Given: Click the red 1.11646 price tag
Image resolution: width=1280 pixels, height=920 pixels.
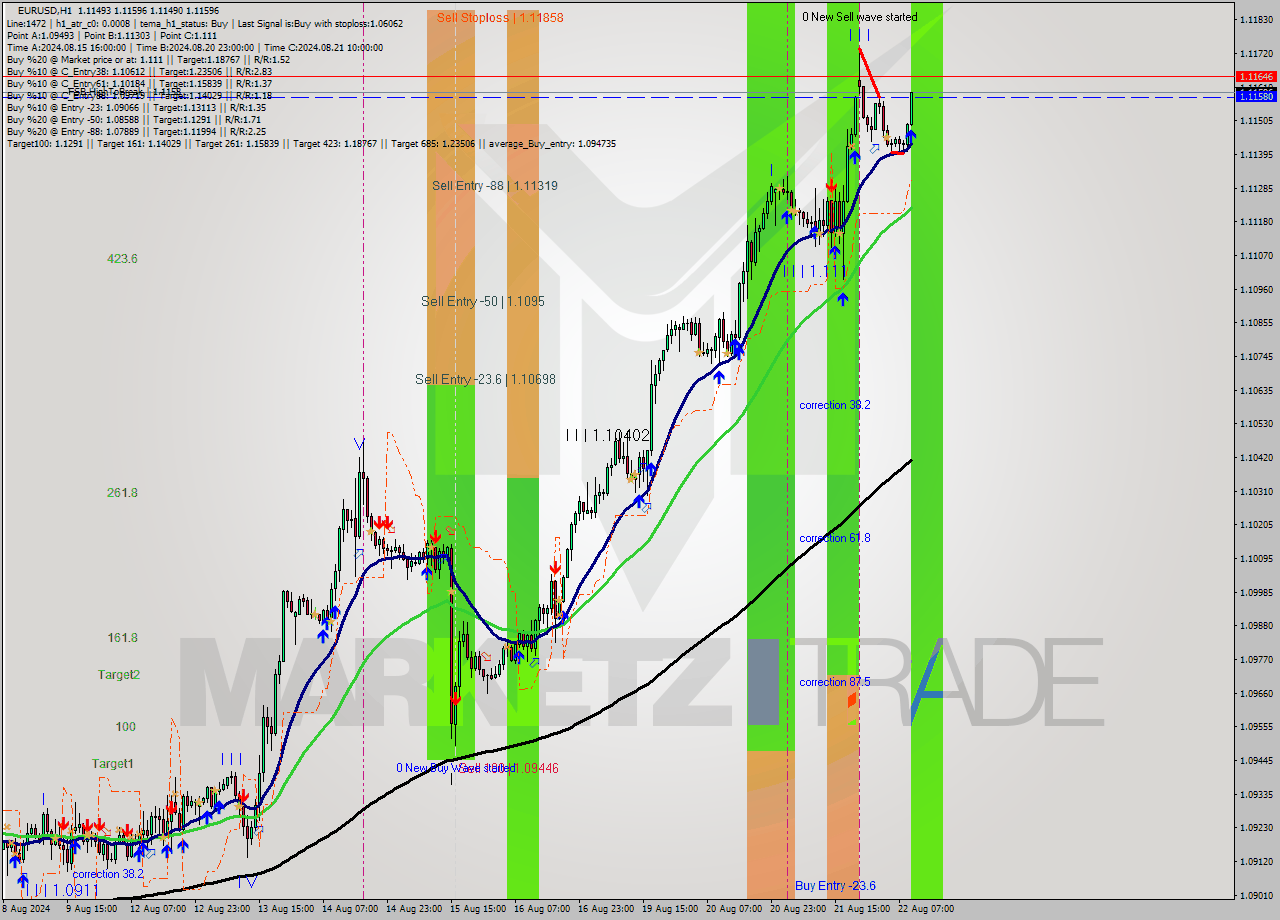Looking at the screenshot, I should pos(1256,76).
